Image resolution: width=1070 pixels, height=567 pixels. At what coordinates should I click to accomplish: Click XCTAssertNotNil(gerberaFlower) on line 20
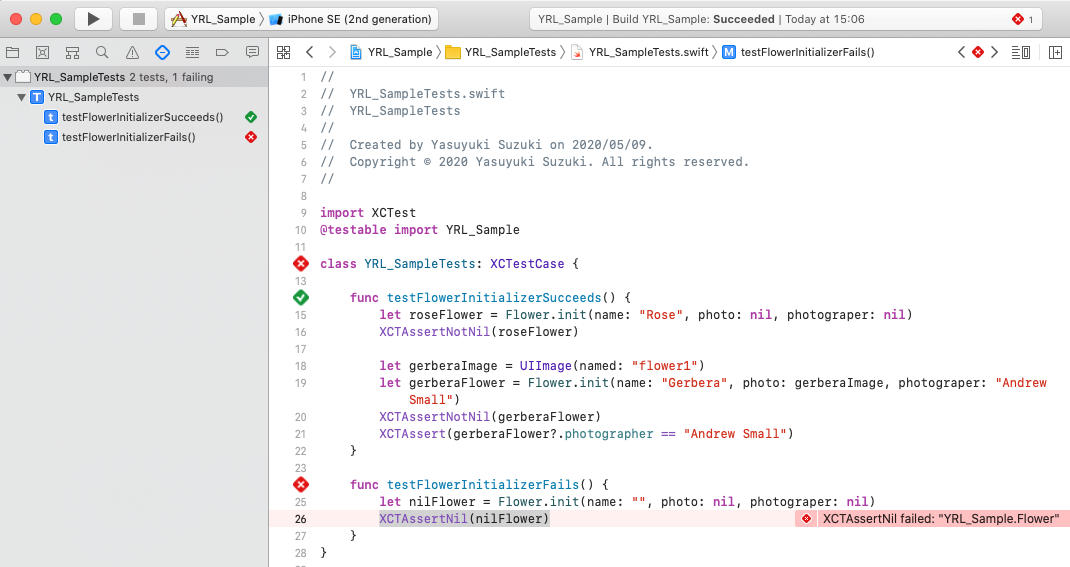click(x=490, y=417)
